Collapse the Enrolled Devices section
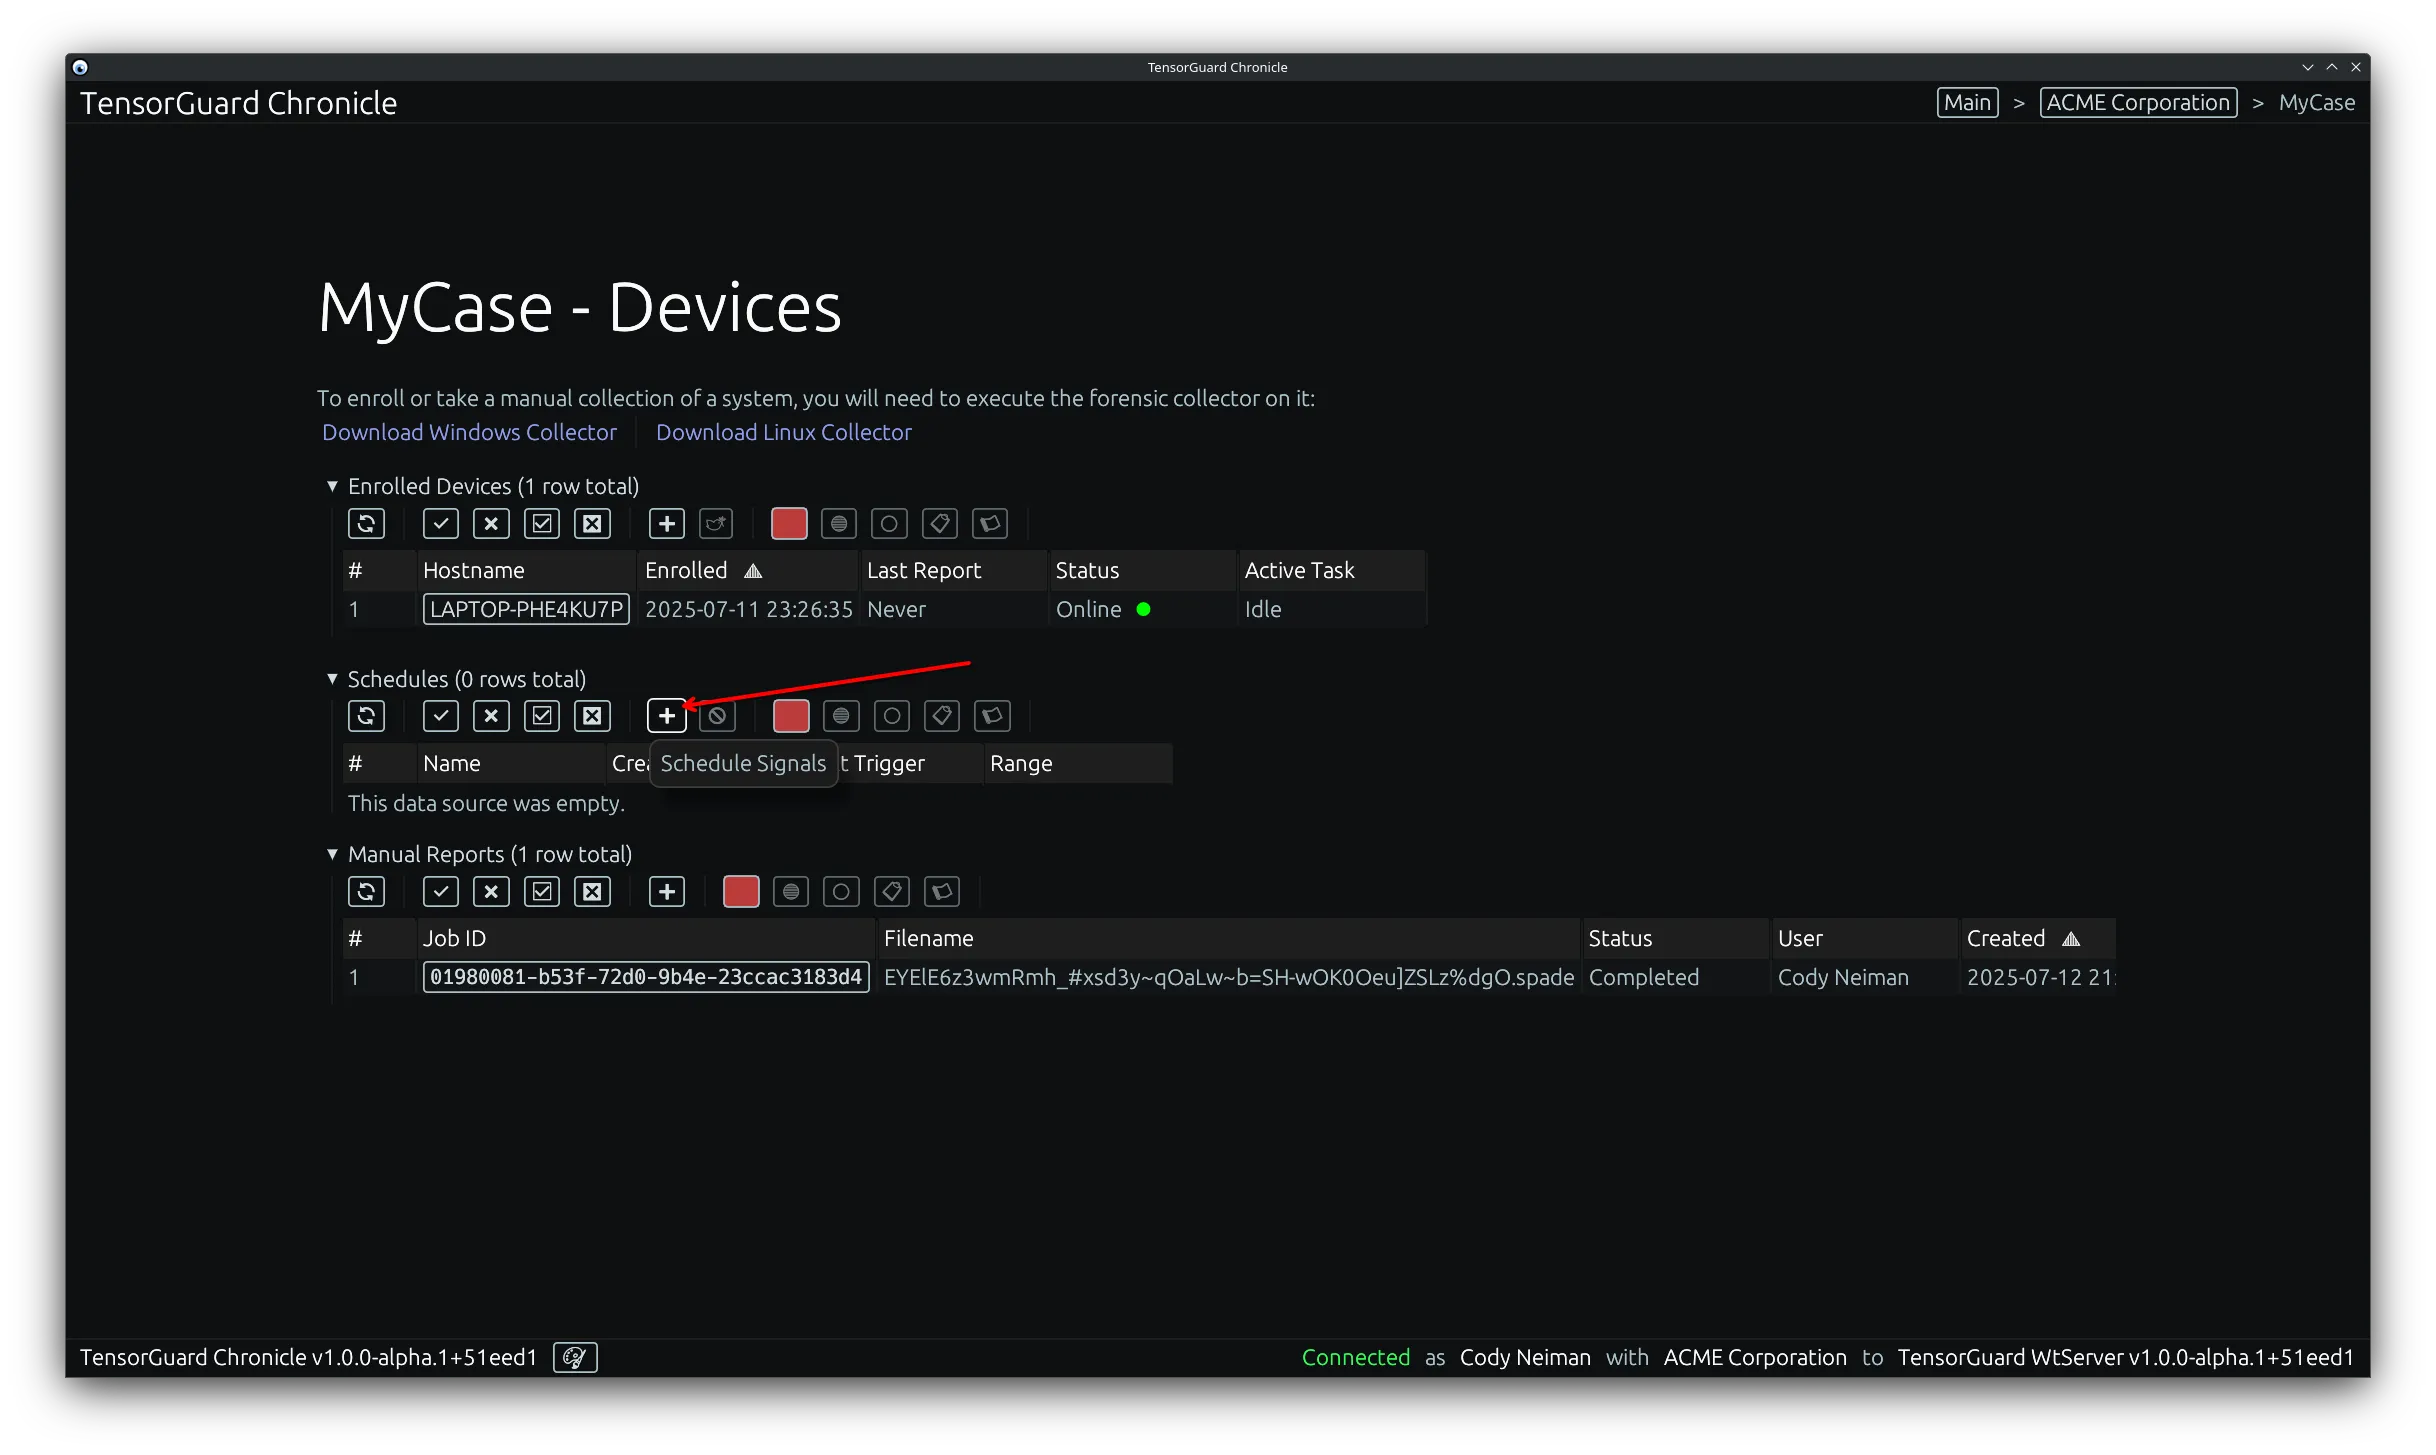 332,486
